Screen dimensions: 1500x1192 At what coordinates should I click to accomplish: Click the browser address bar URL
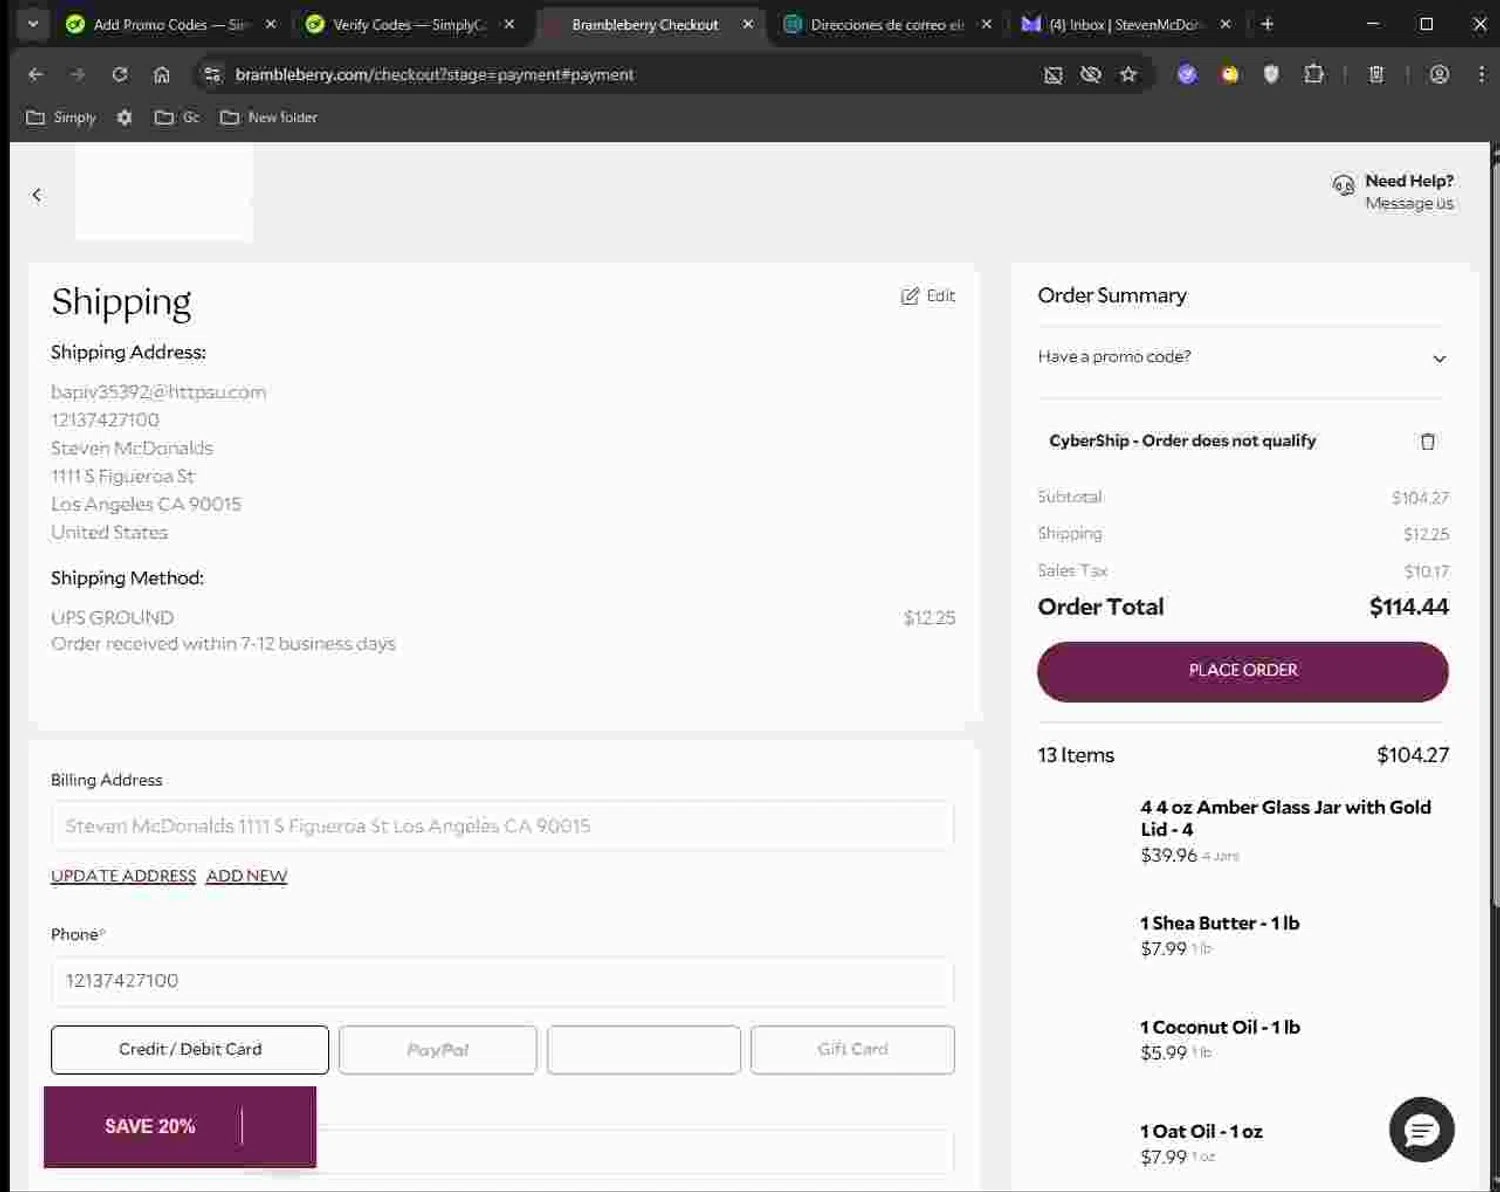click(x=434, y=74)
